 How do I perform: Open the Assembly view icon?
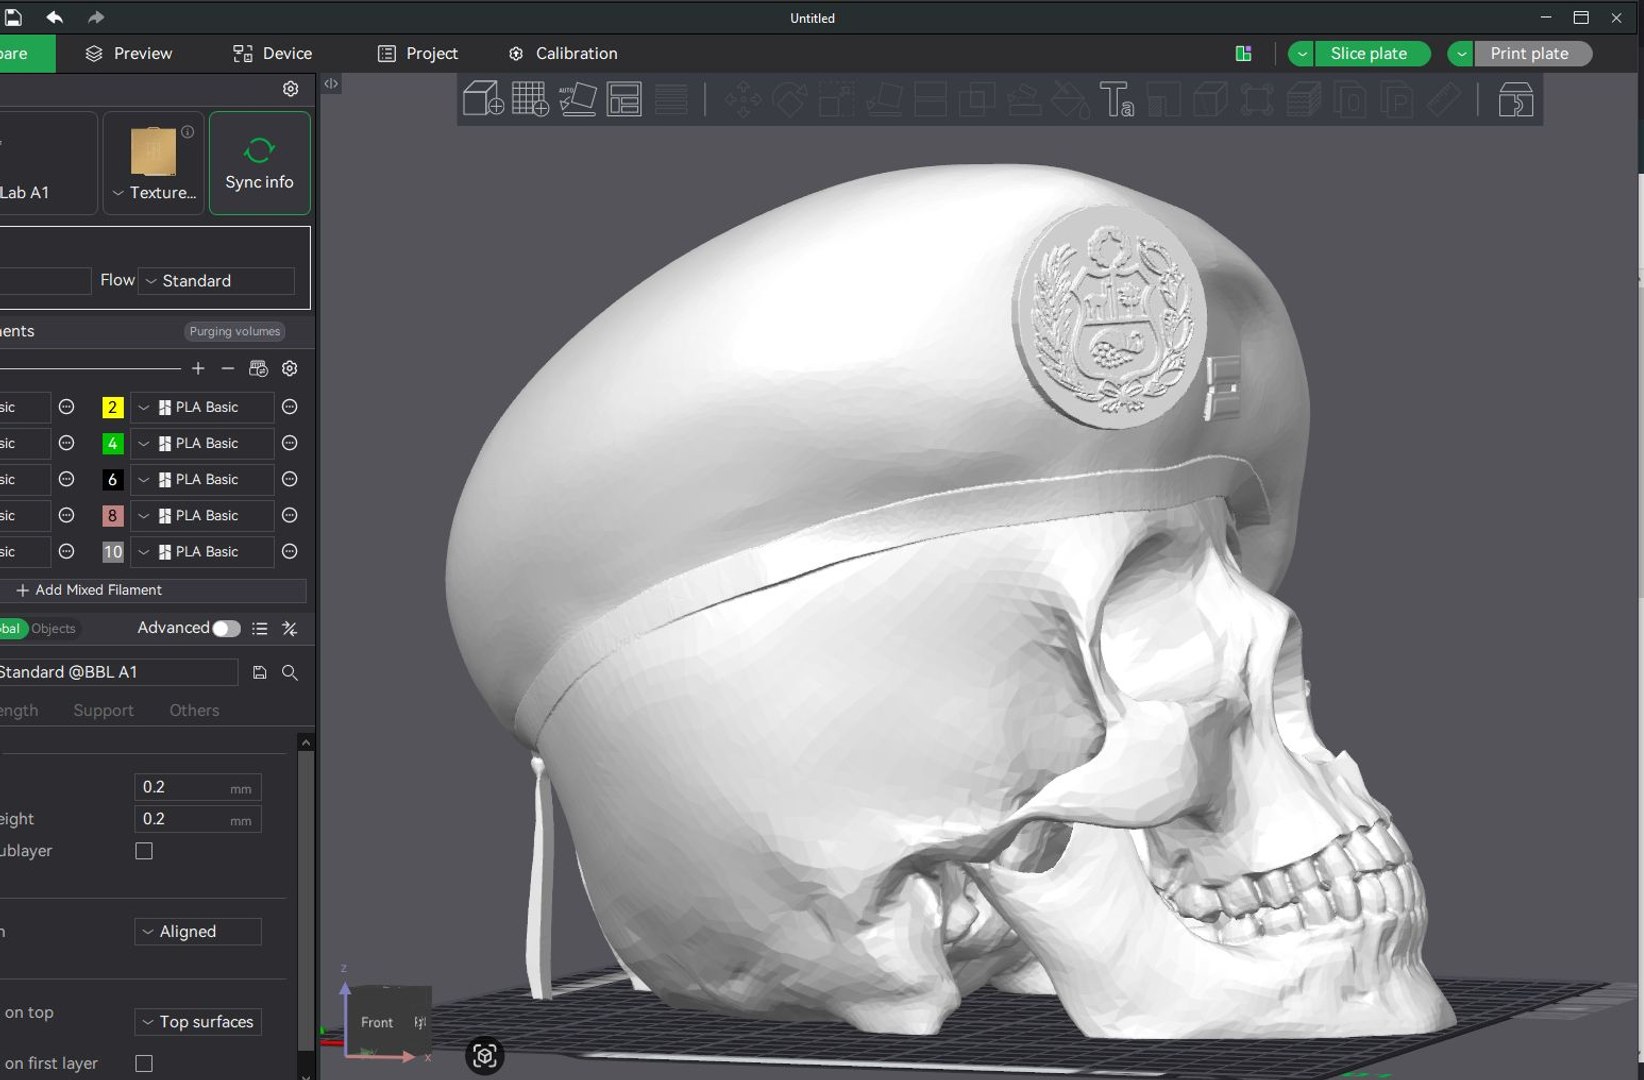click(x=1515, y=99)
